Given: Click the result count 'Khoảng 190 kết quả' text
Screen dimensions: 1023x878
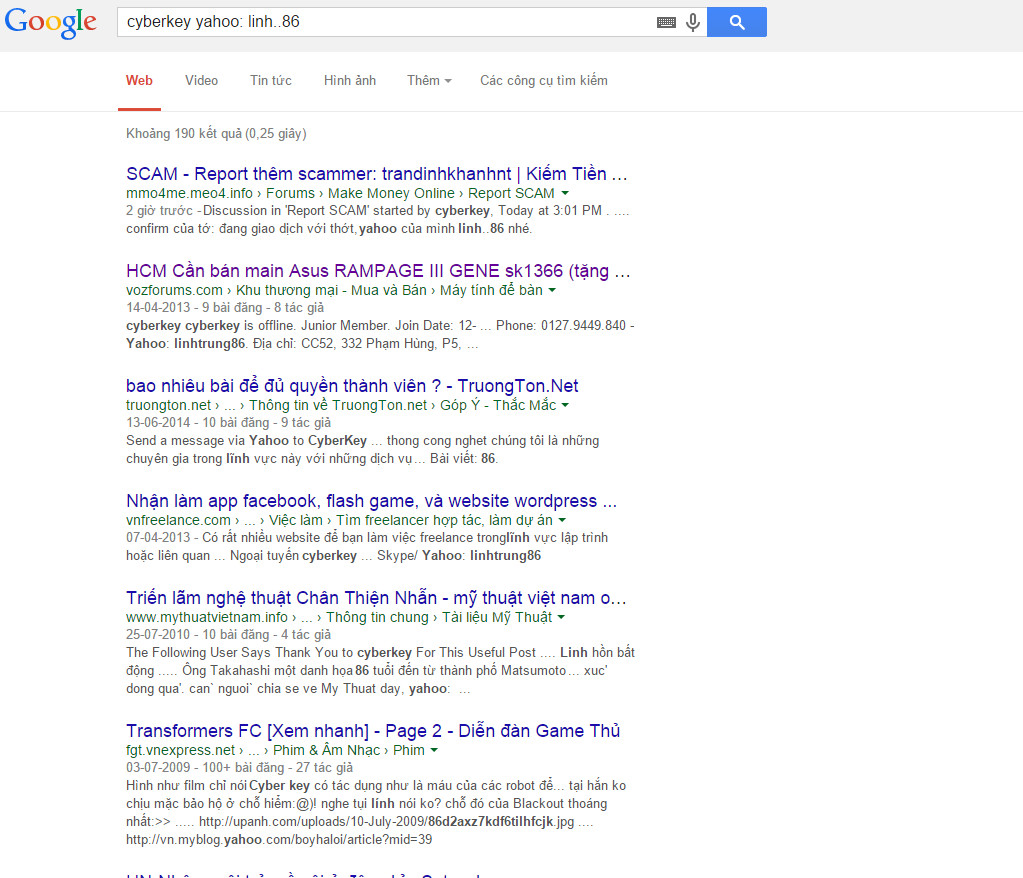Looking at the screenshot, I should pyautogui.click(x=184, y=134).
